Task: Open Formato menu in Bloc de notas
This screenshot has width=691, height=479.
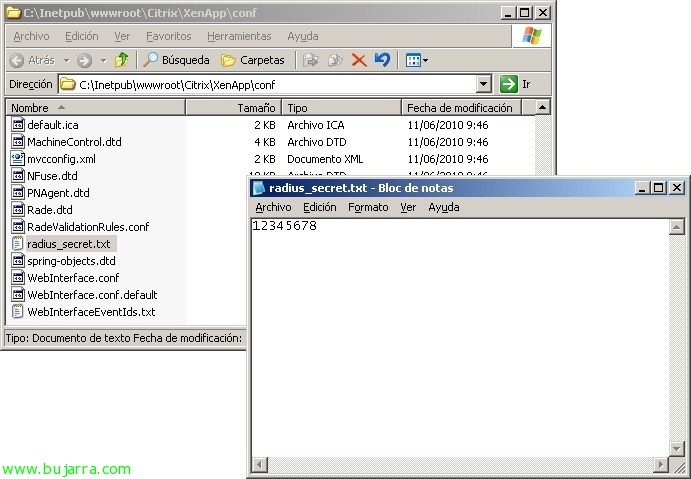Action: pos(368,207)
